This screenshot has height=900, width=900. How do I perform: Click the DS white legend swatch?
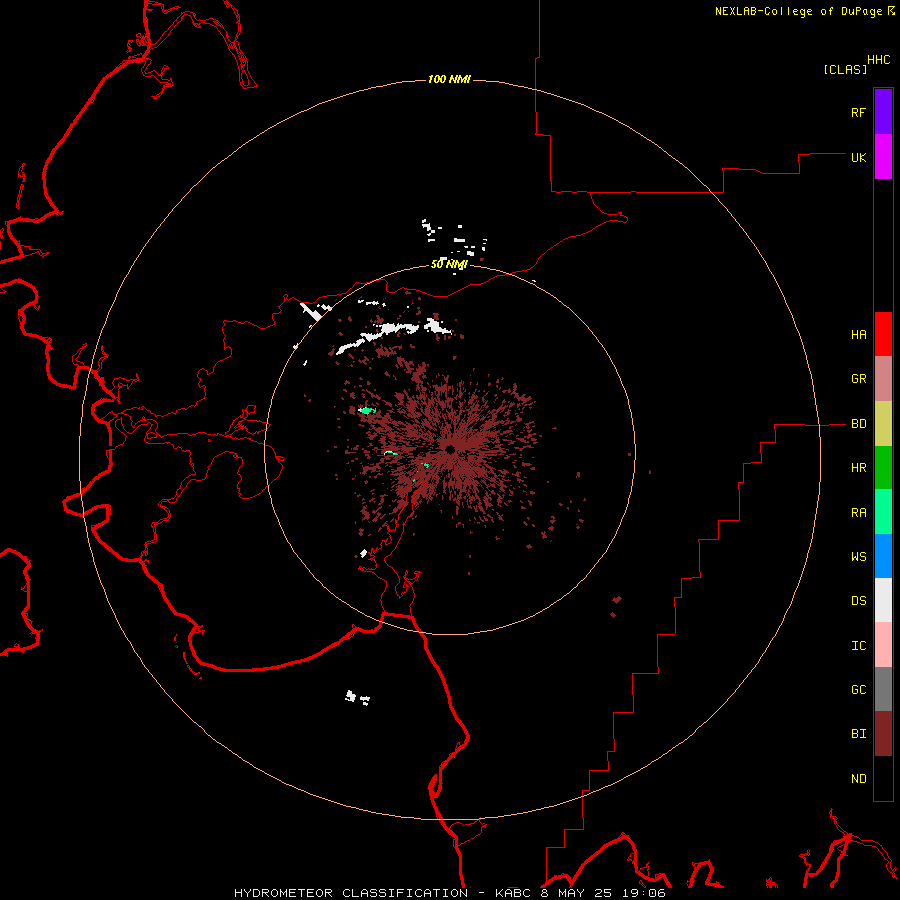(883, 600)
